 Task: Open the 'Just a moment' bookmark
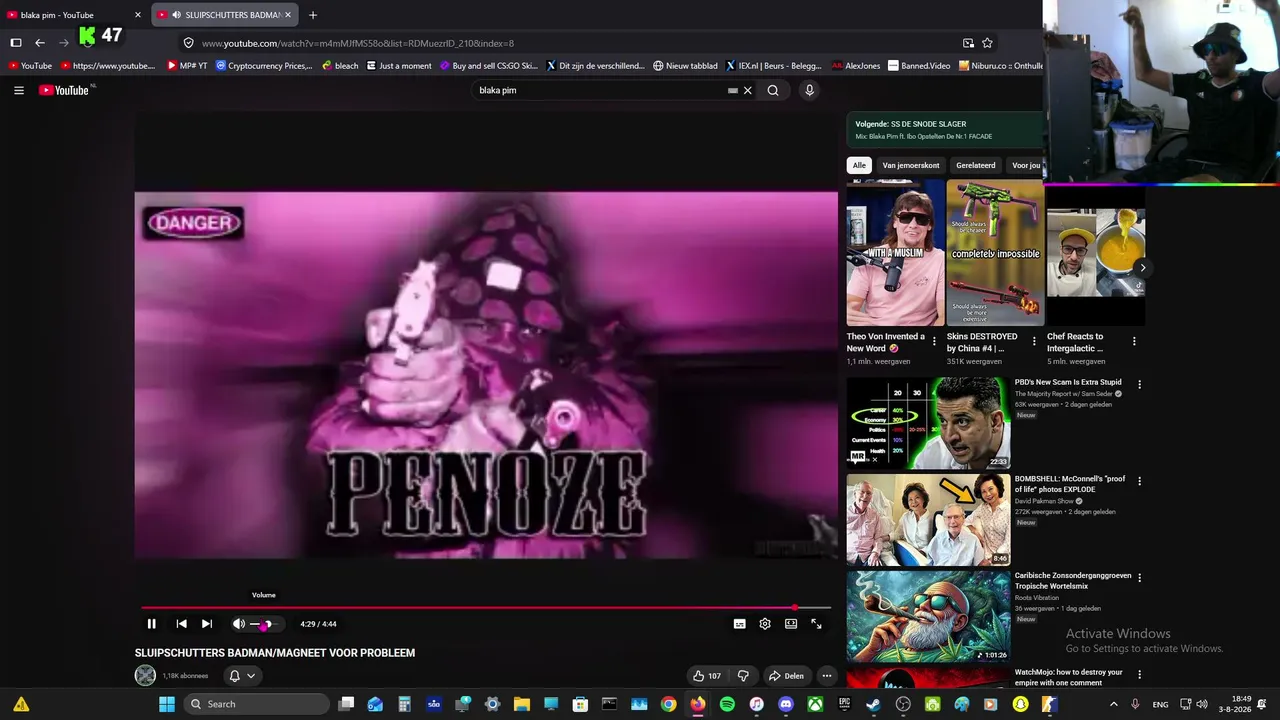coord(399,66)
